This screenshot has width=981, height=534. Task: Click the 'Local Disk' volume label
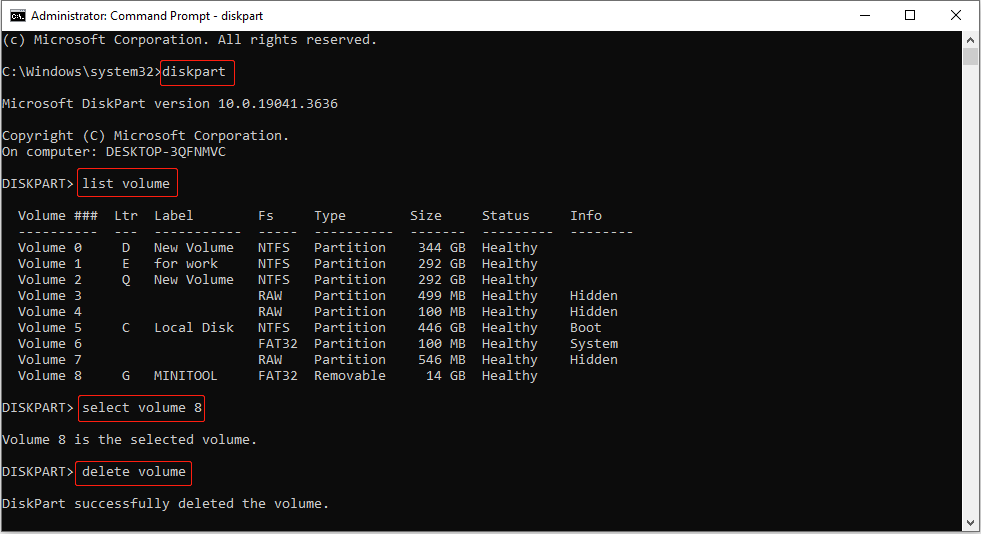(194, 328)
